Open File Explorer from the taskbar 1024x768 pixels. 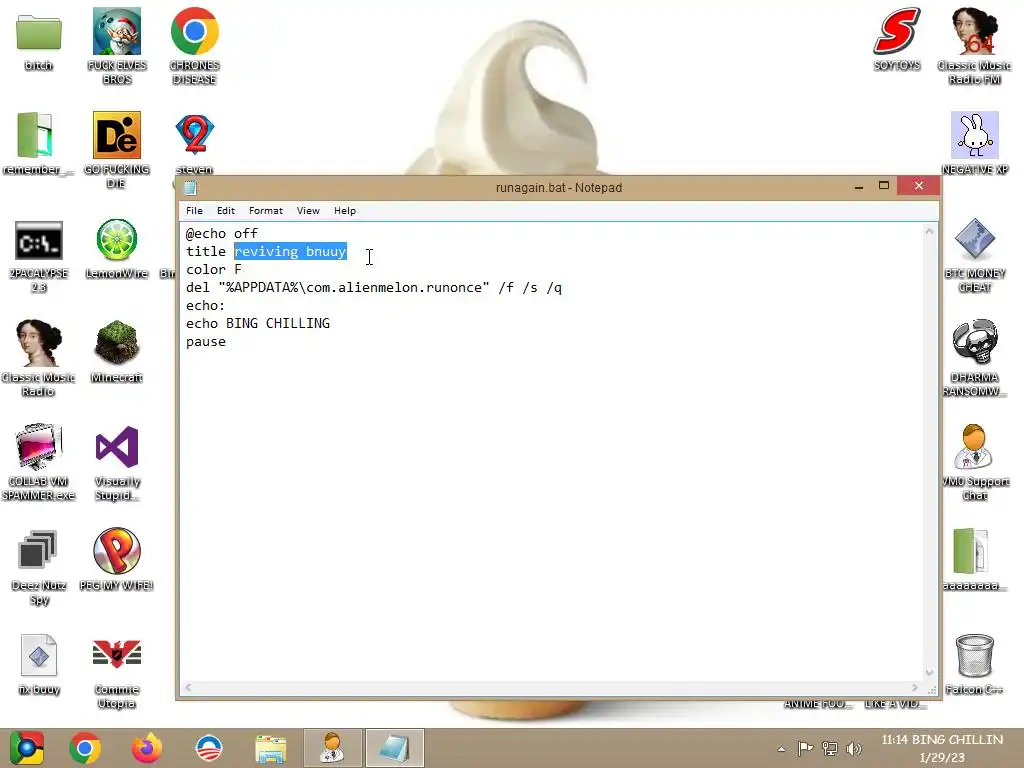pos(271,749)
